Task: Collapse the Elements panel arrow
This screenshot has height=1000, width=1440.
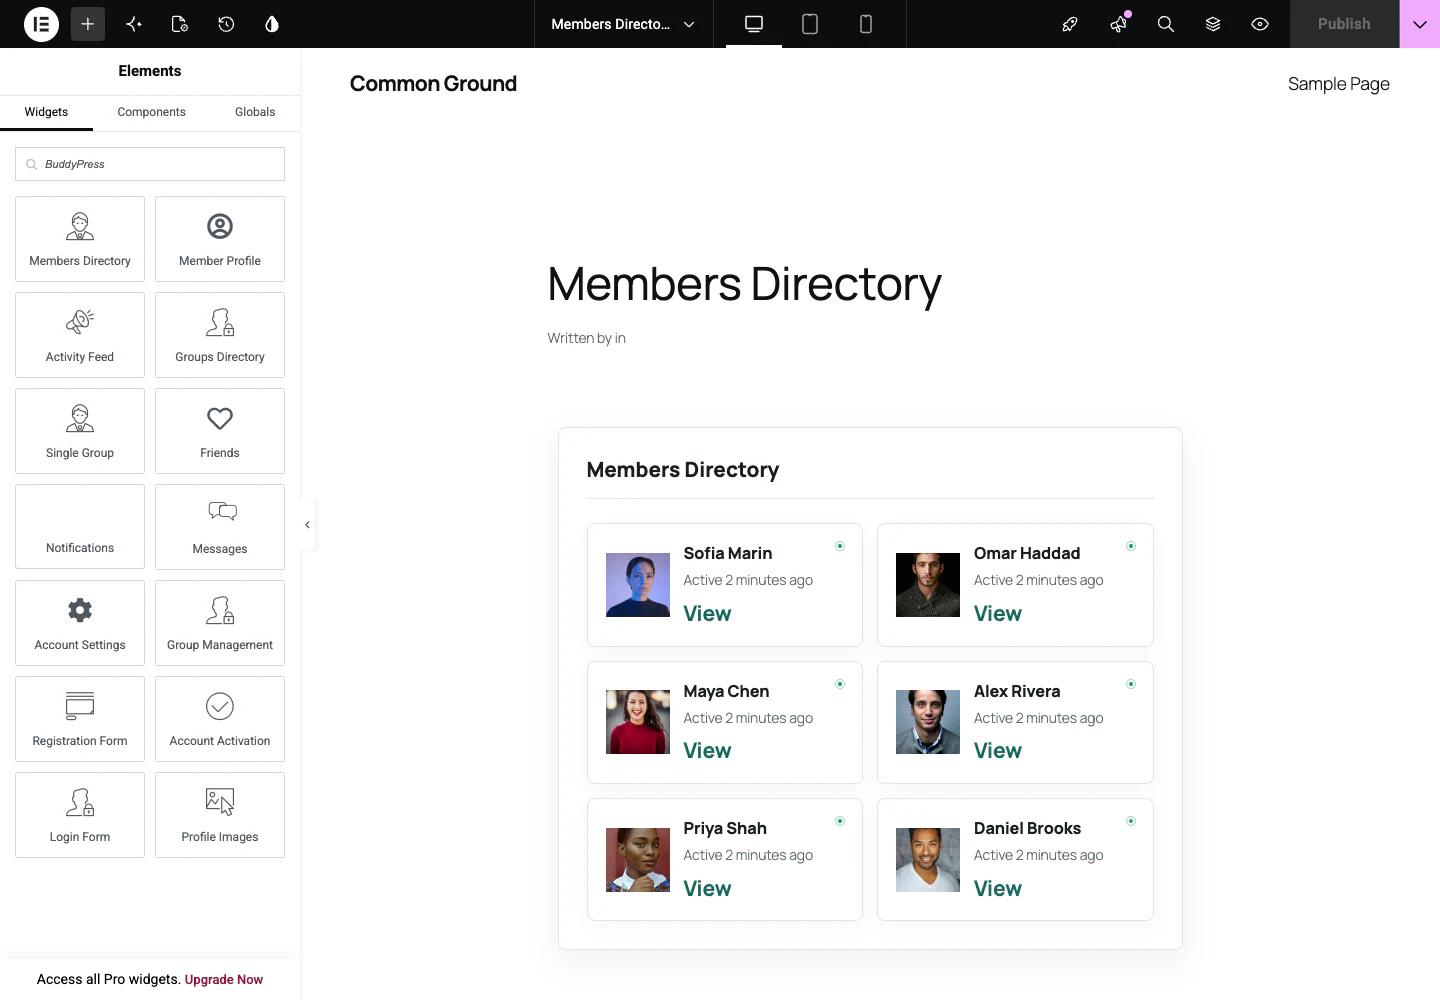Action: tap(307, 525)
